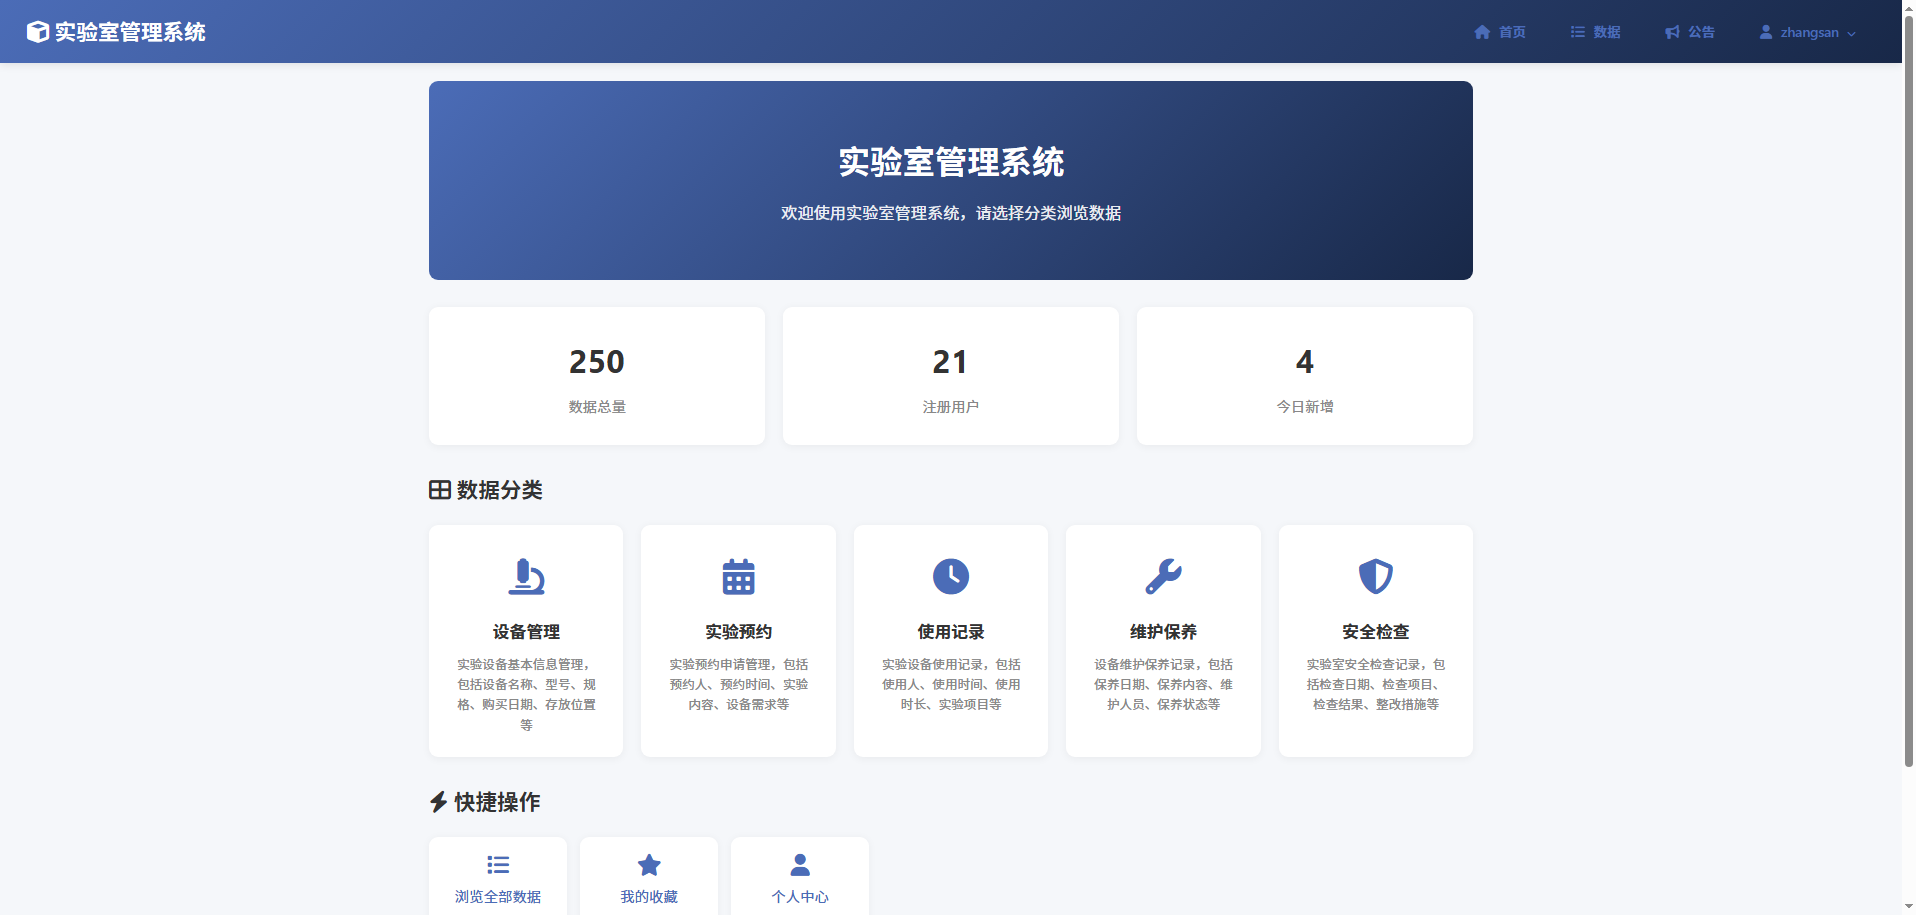This screenshot has width=1916, height=915.
Task: Click the shield icon for 安全检查
Action: coord(1376,577)
